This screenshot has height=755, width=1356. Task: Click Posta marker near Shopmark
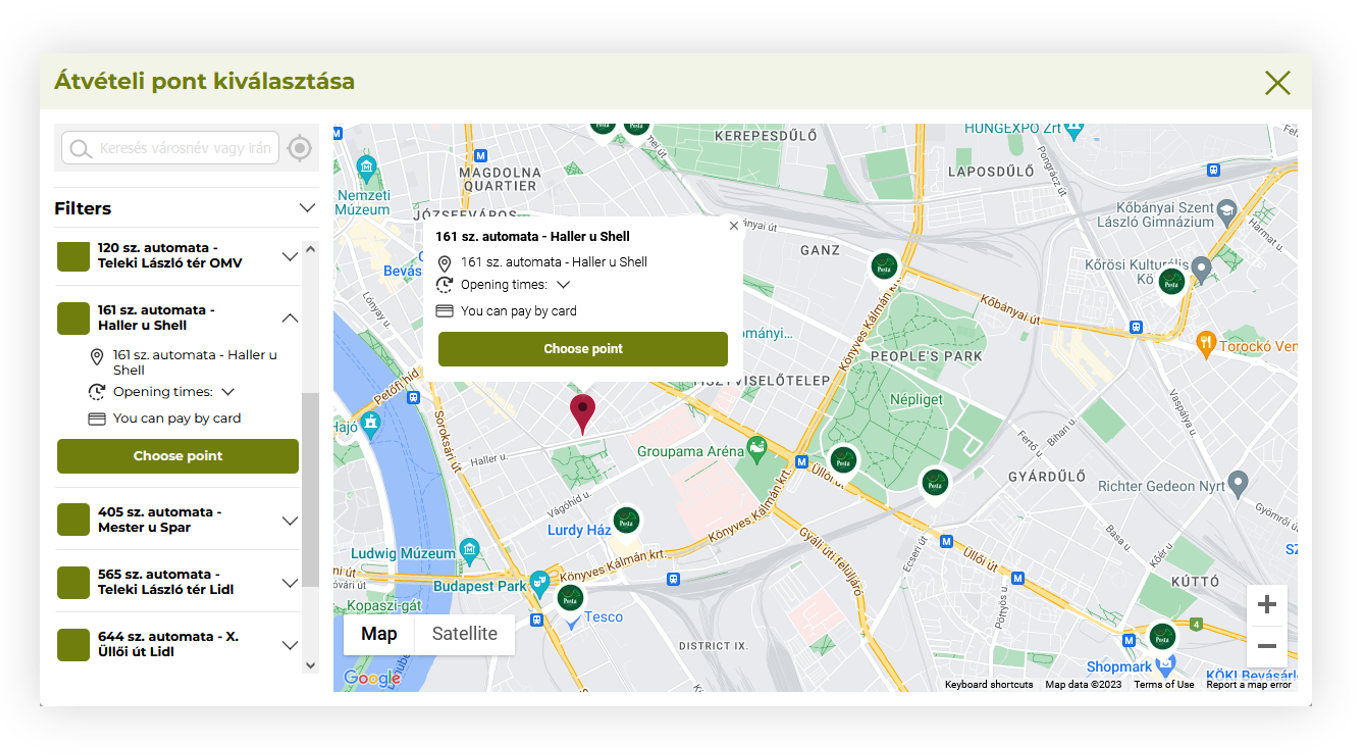(x=1161, y=636)
